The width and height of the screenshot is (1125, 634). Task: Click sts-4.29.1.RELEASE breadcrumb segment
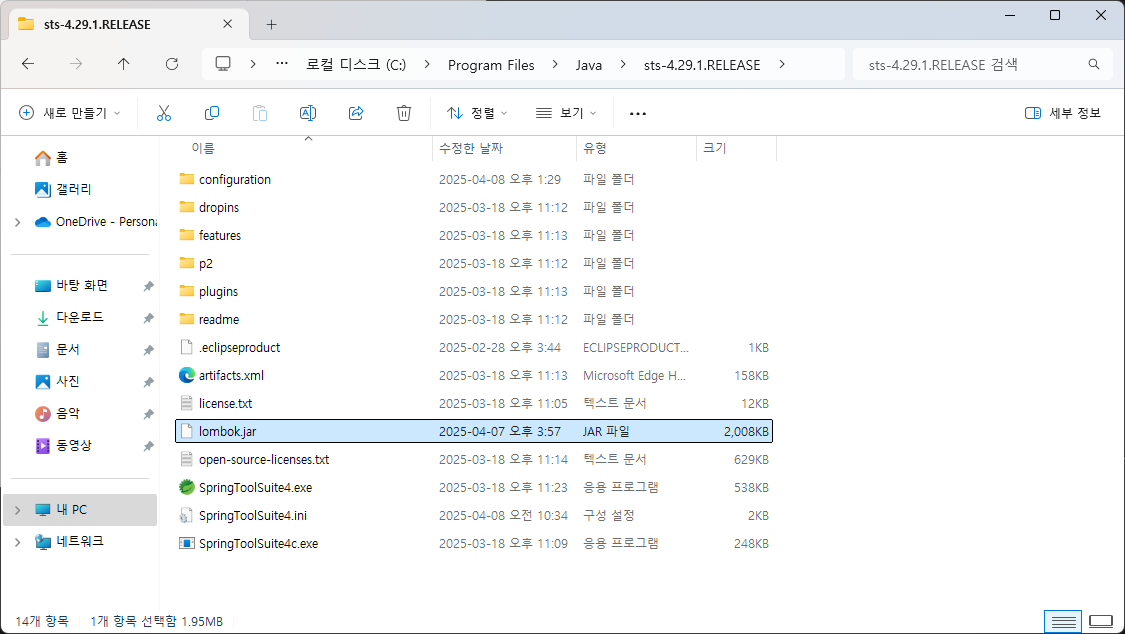[x=702, y=65]
